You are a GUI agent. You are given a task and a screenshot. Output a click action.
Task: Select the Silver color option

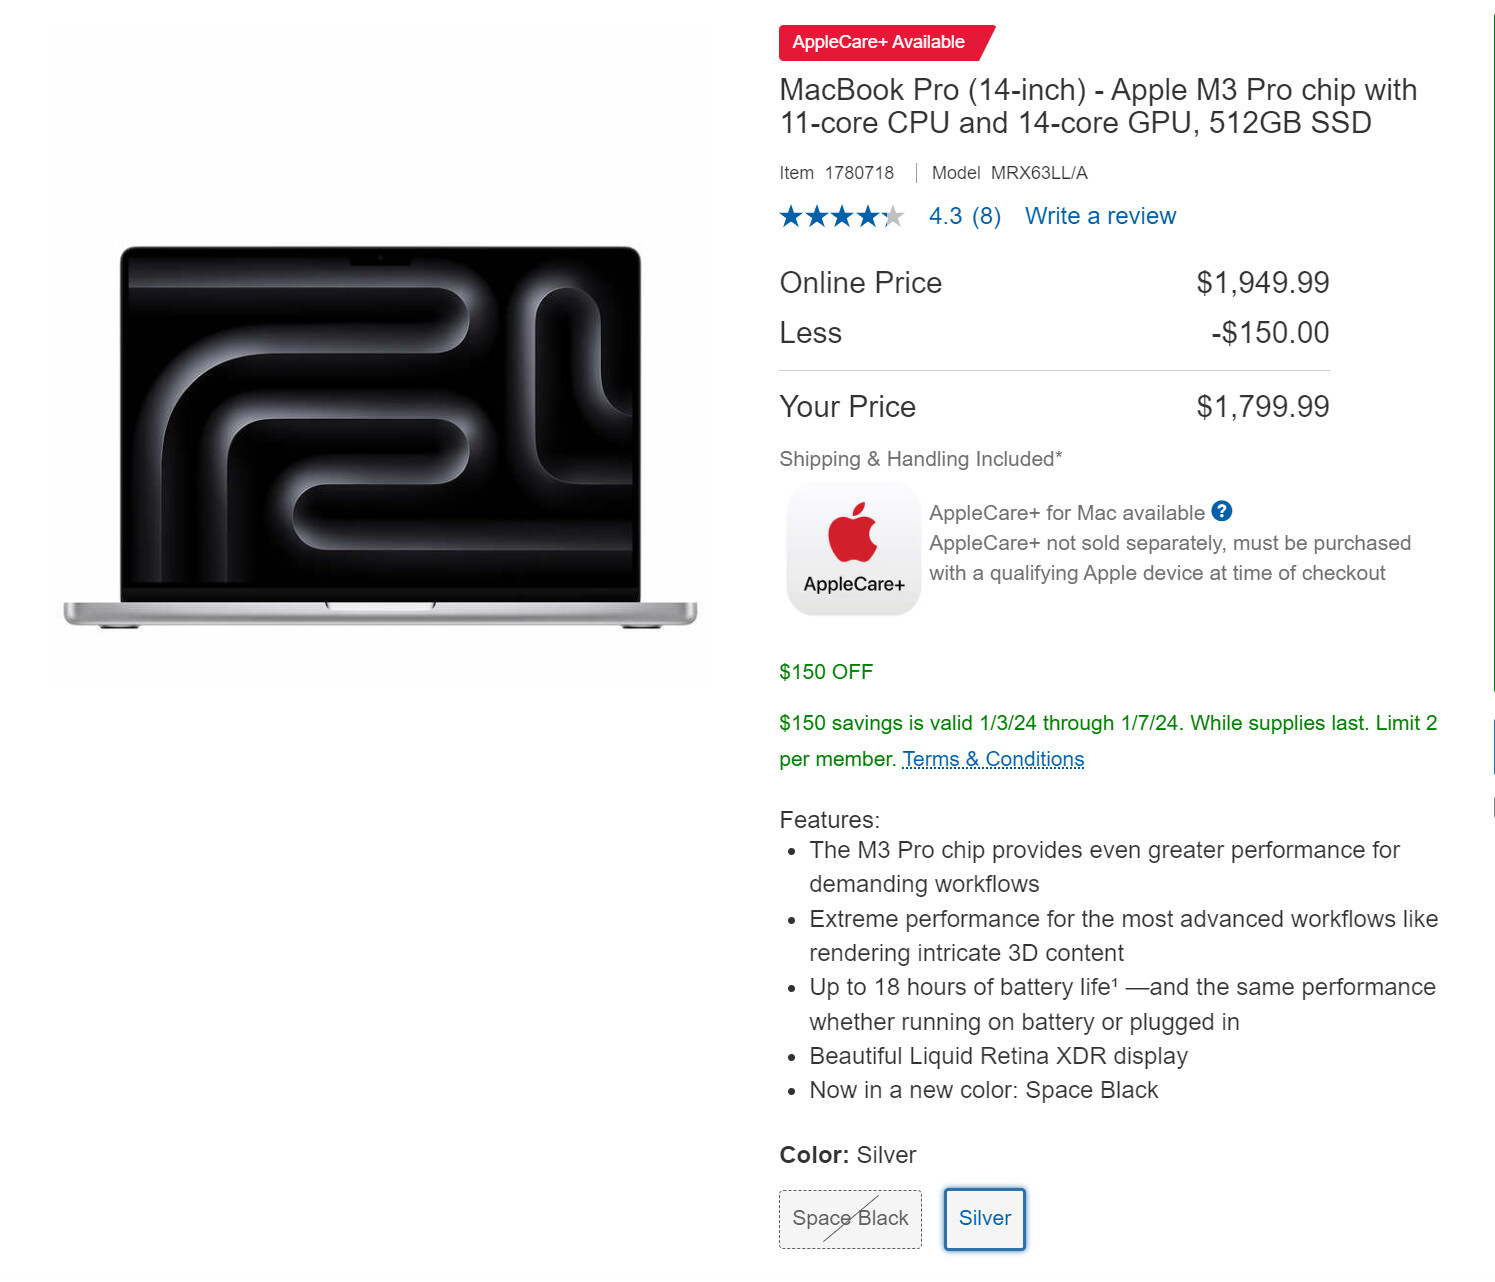[x=985, y=1218]
